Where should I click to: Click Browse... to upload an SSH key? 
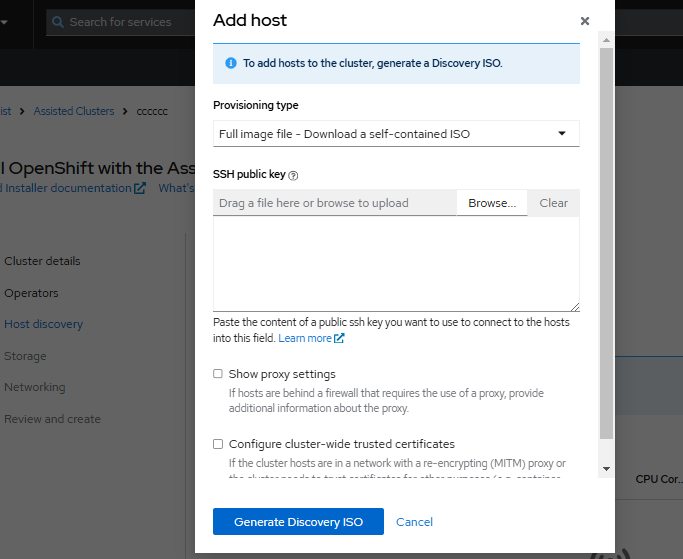click(x=491, y=203)
